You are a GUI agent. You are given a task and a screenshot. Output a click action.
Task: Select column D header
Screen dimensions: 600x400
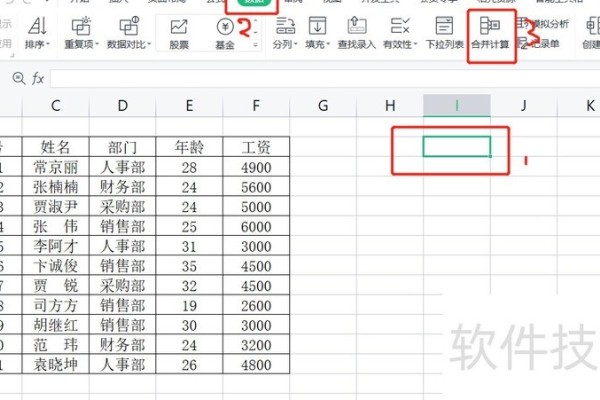click(122, 106)
